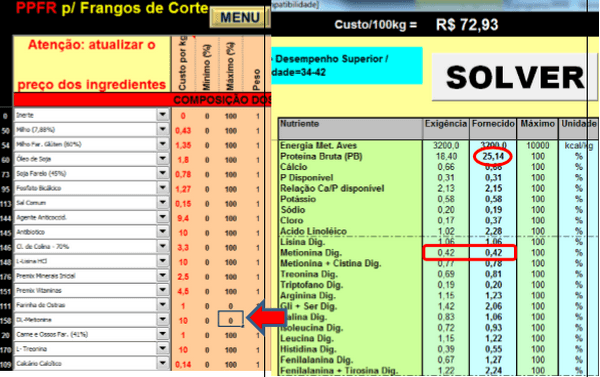Expand the Premix Vitaminas dropdown arrow
The image size is (600, 377).
[163, 290]
